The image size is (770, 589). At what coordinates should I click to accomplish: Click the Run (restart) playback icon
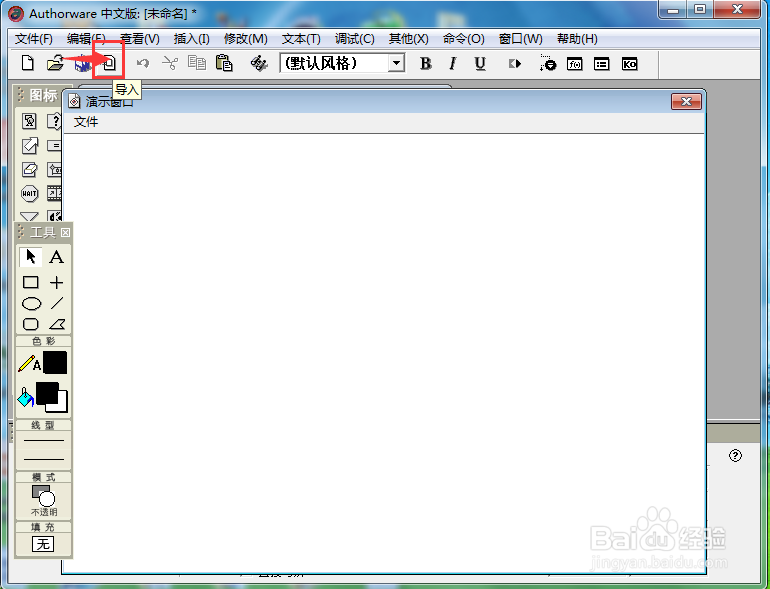coord(515,64)
